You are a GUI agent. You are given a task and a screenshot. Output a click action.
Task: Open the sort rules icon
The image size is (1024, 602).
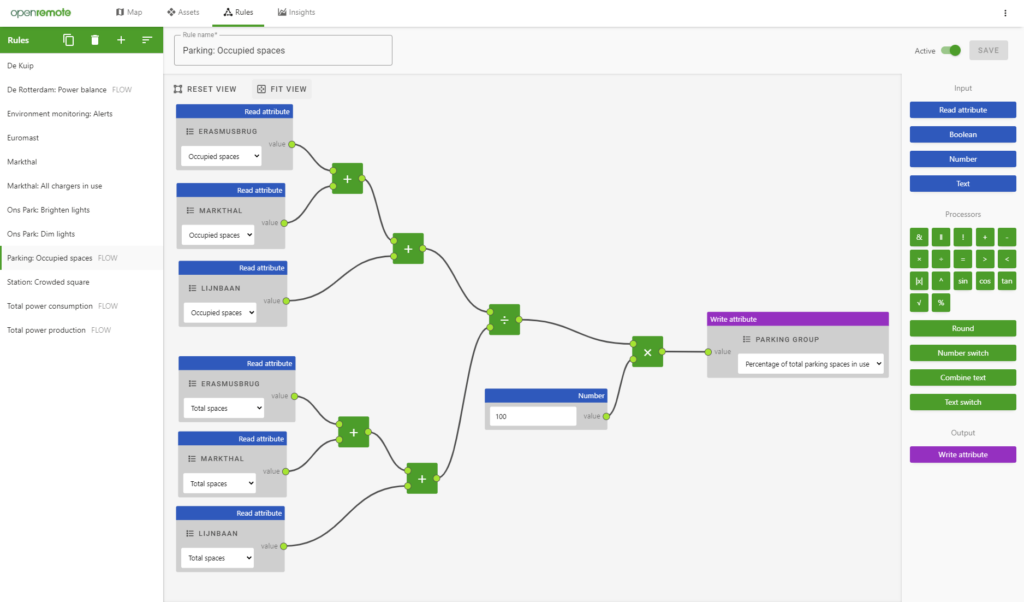[x=147, y=40]
